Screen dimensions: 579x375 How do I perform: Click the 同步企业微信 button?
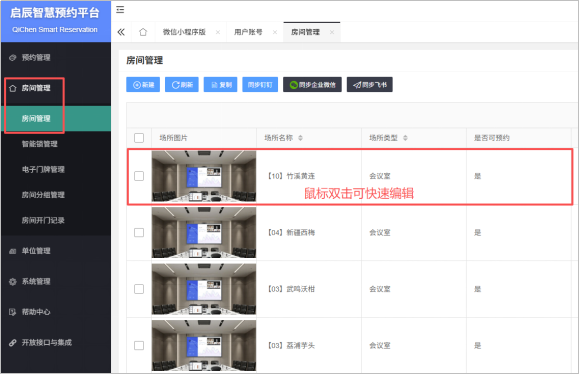pos(312,85)
